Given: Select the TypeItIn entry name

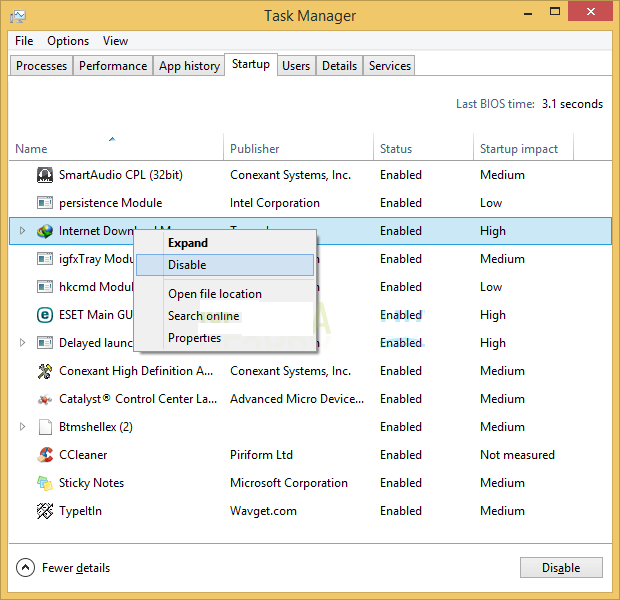Looking at the screenshot, I should [x=80, y=511].
